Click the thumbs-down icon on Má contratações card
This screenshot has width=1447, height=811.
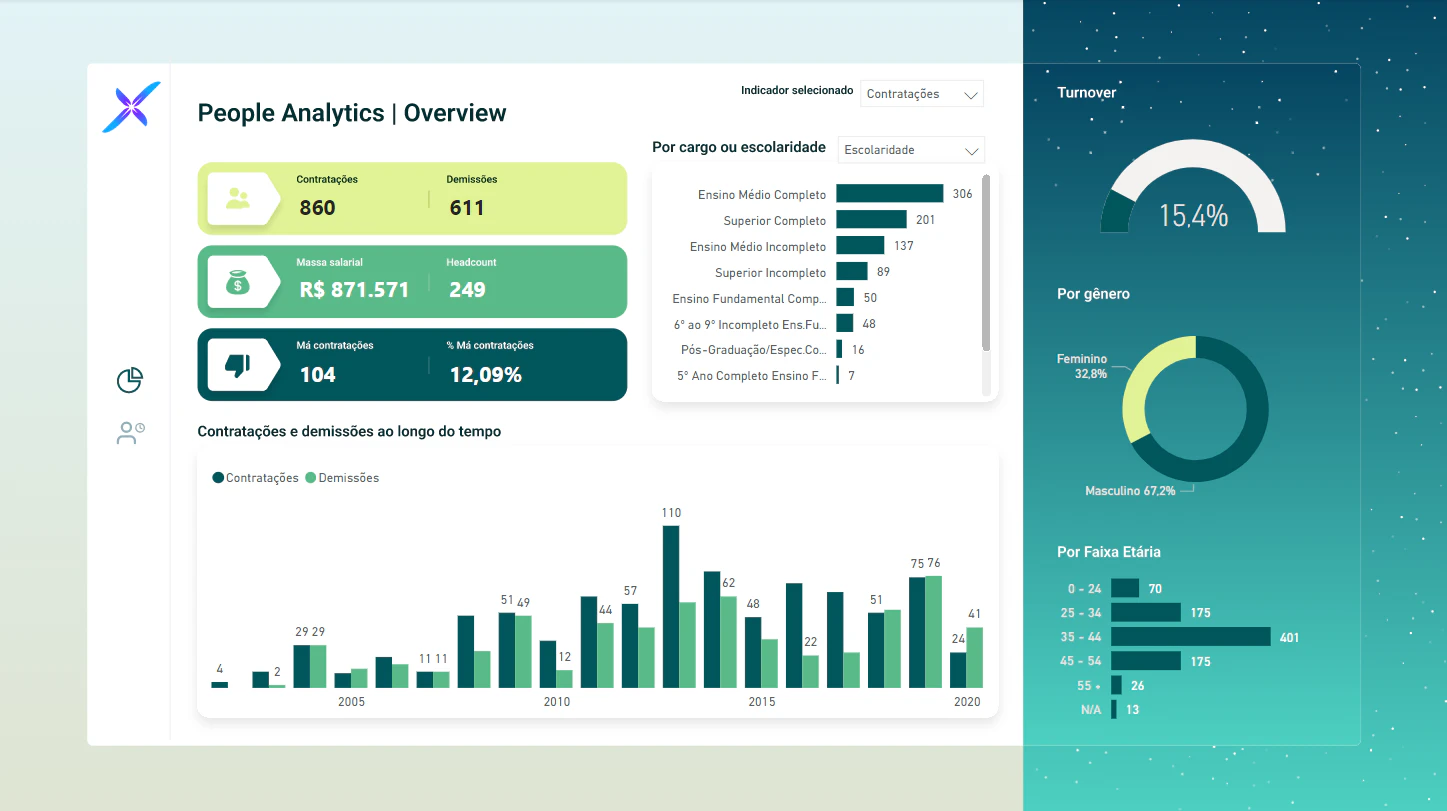[238, 365]
